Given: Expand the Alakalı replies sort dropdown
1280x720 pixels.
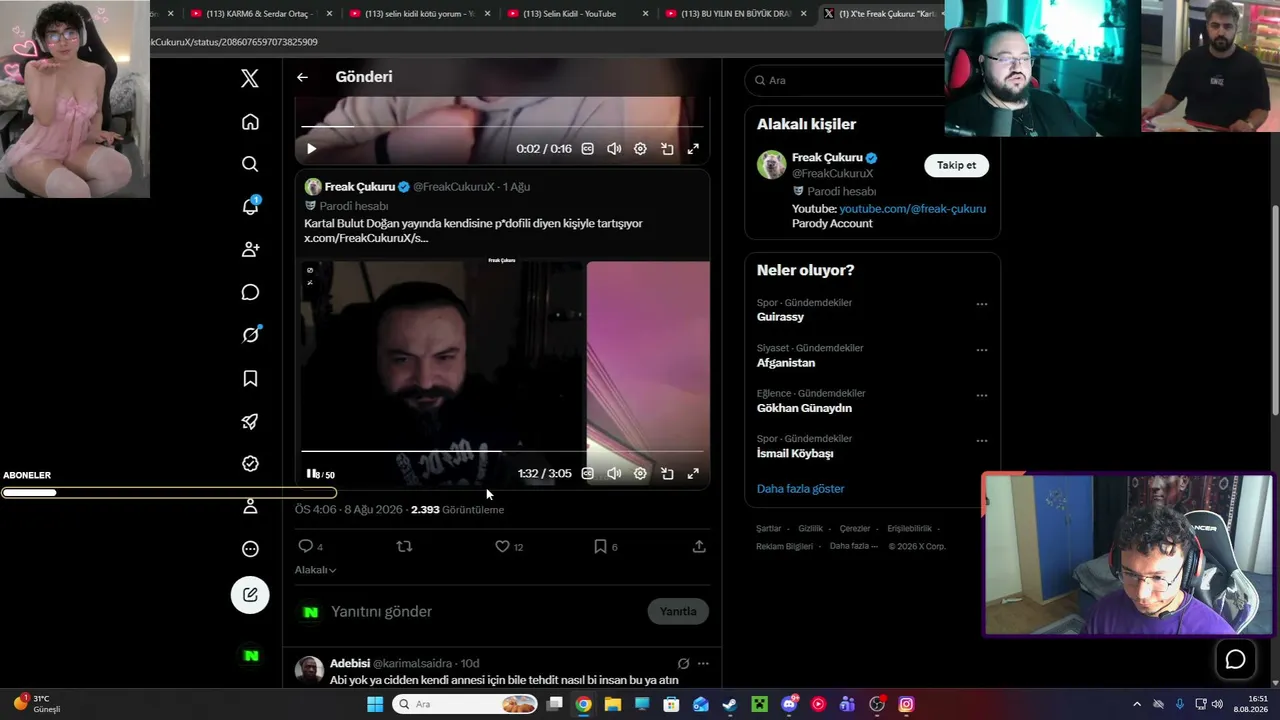Looking at the screenshot, I should (x=315, y=570).
